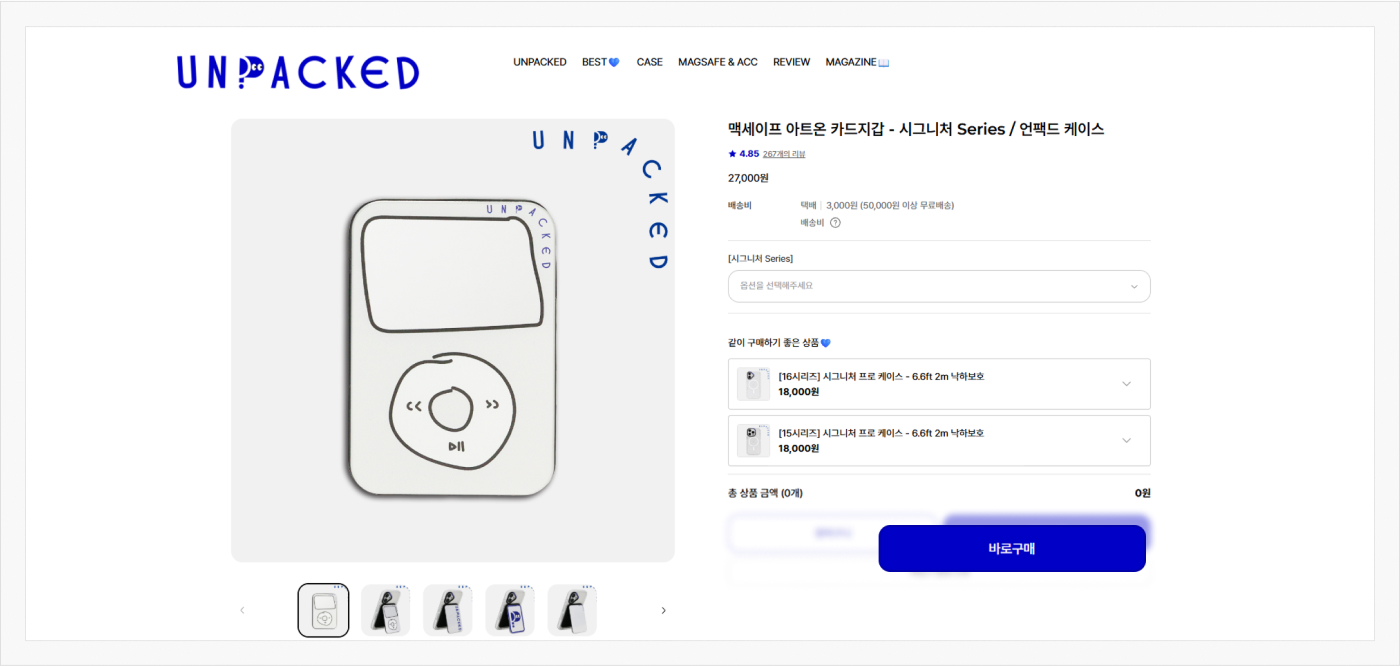Click the 바로구매 buy now button
This screenshot has width=1400, height=666.
(x=1012, y=548)
